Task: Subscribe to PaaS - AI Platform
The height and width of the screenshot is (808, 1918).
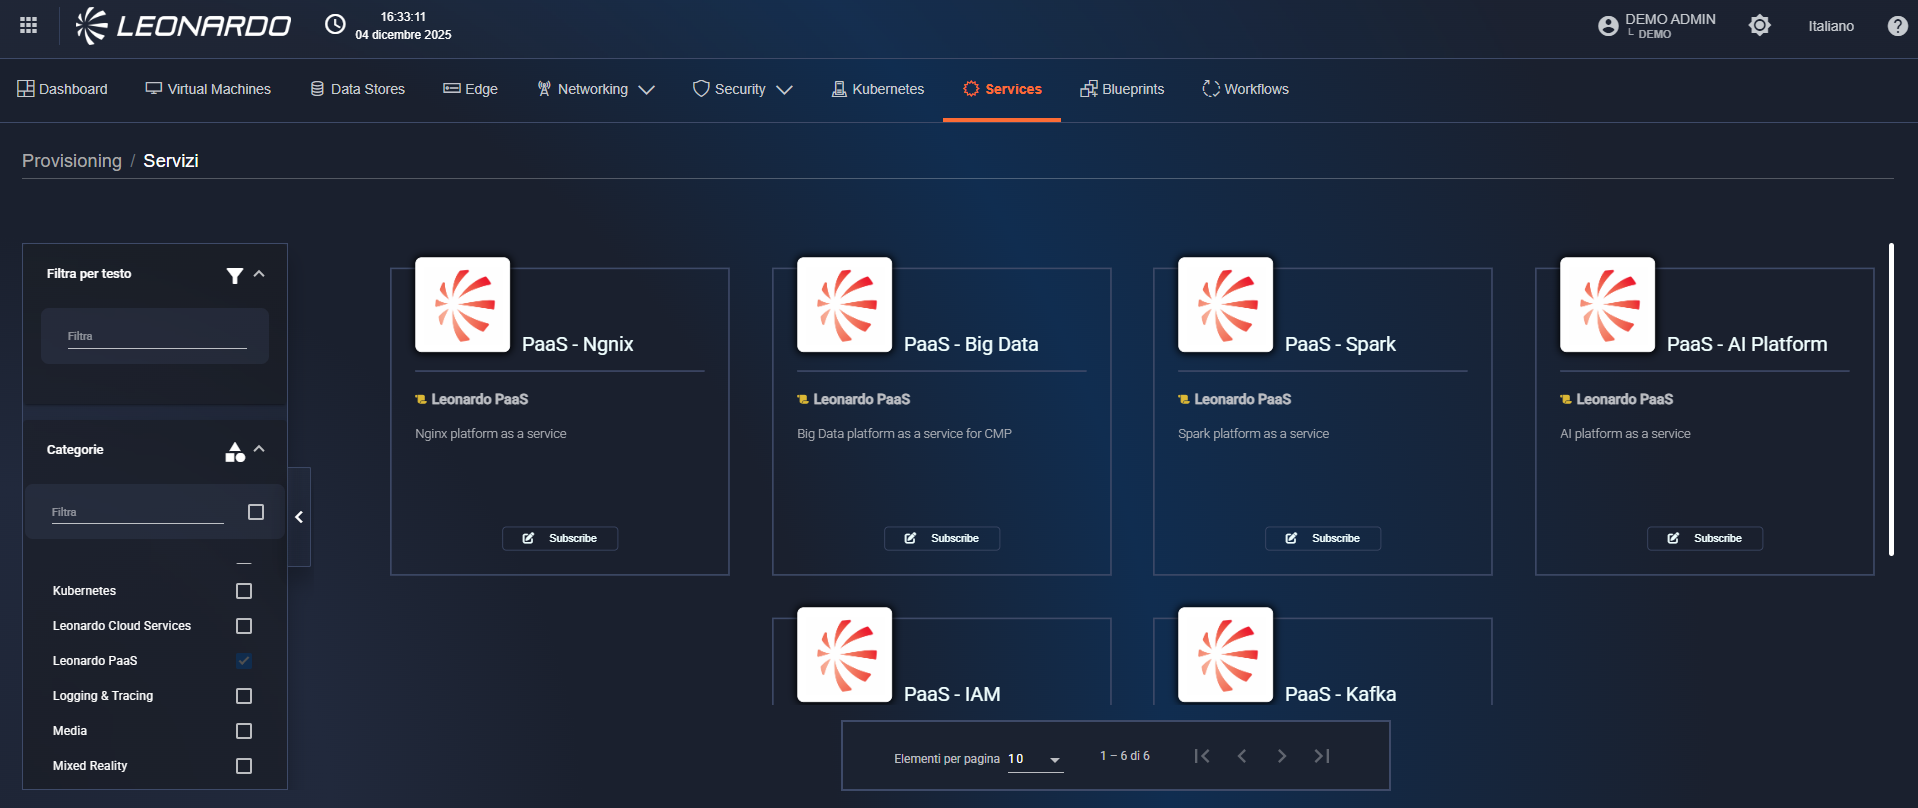Action: 1704,538
